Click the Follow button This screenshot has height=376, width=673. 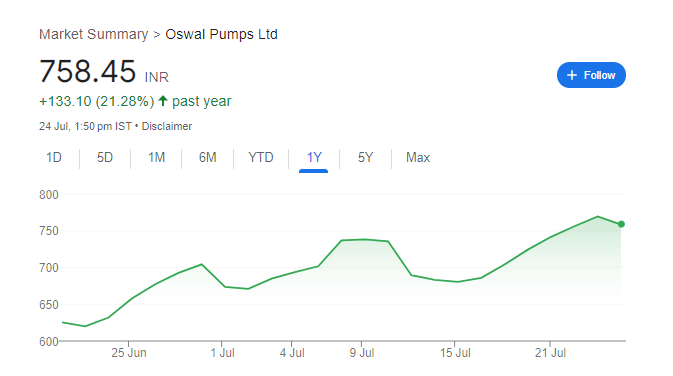(x=591, y=75)
